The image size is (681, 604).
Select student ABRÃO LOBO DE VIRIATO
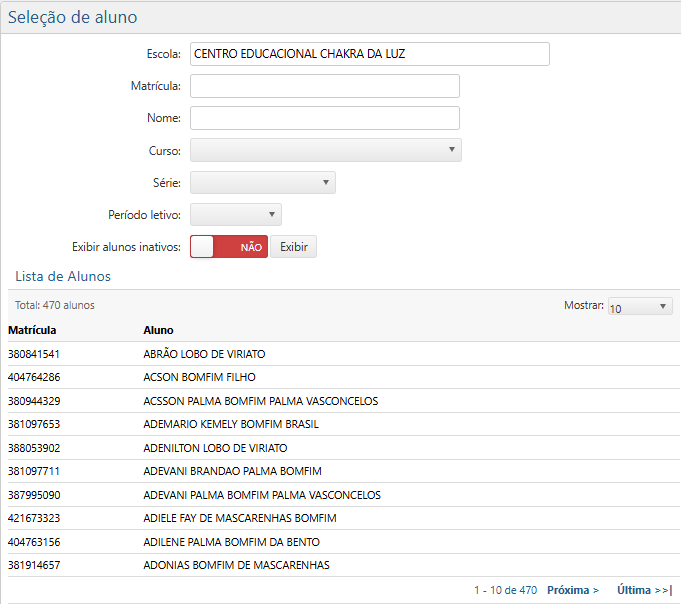pyautogui.click(x=204, y=354)
